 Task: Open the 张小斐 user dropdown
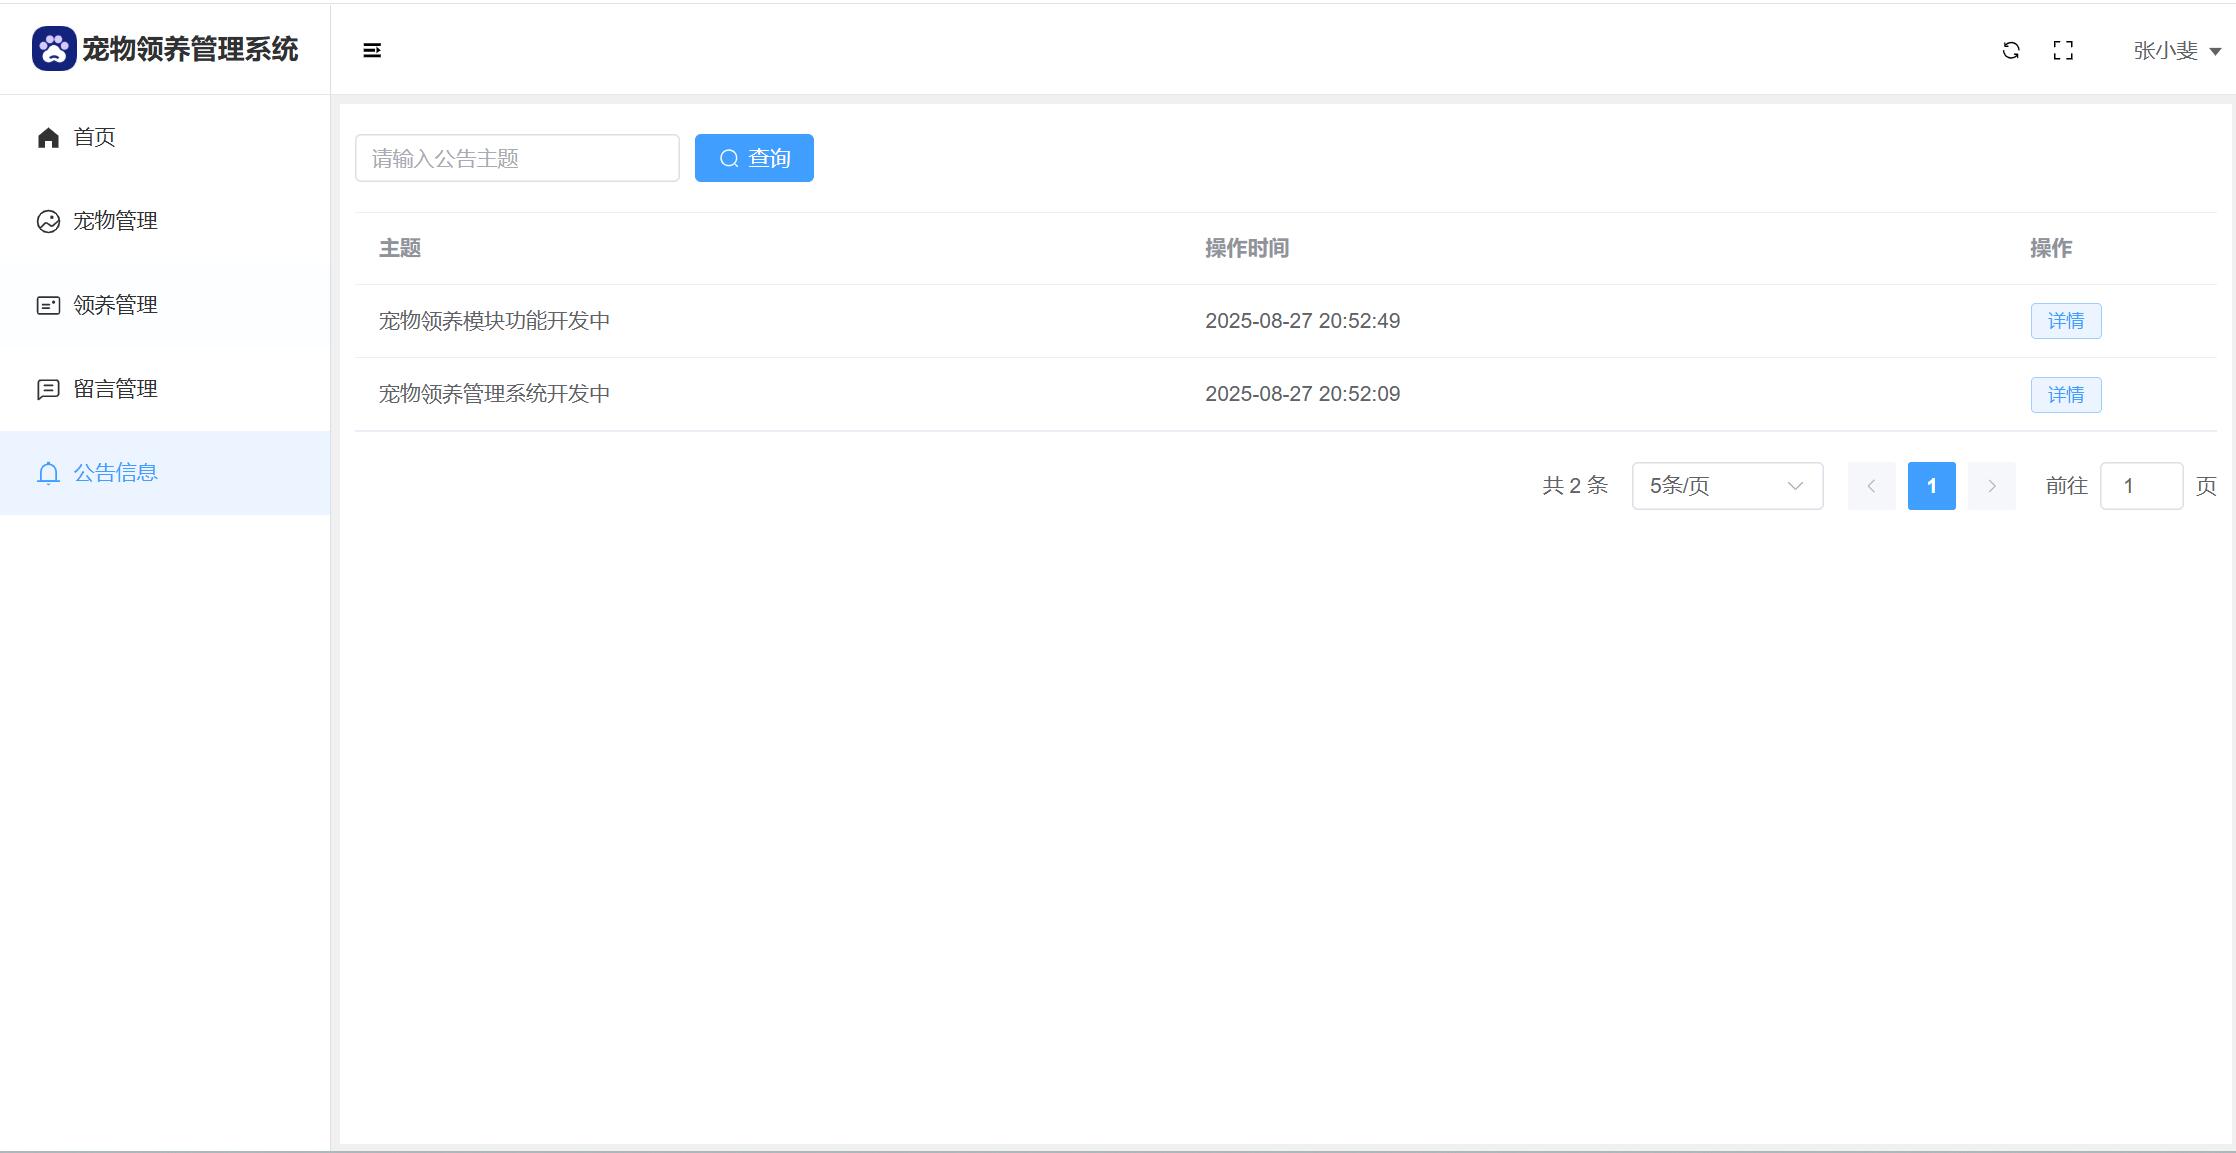[2176, 51]
